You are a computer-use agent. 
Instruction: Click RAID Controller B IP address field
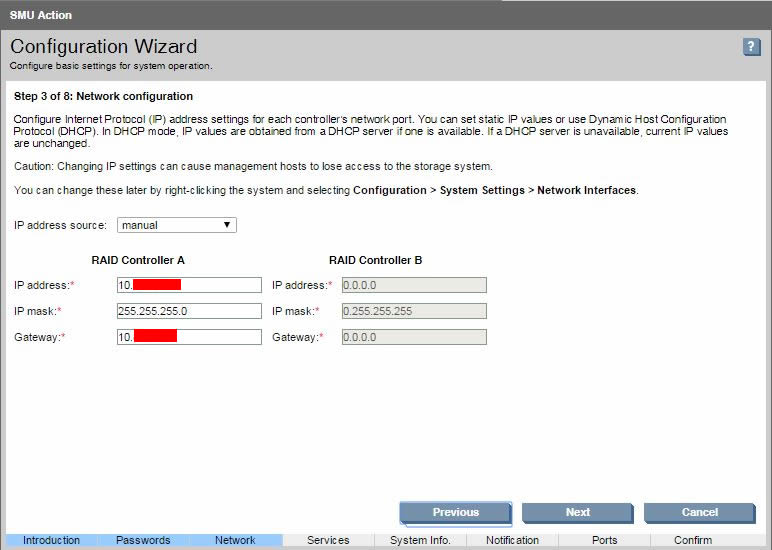tap(414, 285)
